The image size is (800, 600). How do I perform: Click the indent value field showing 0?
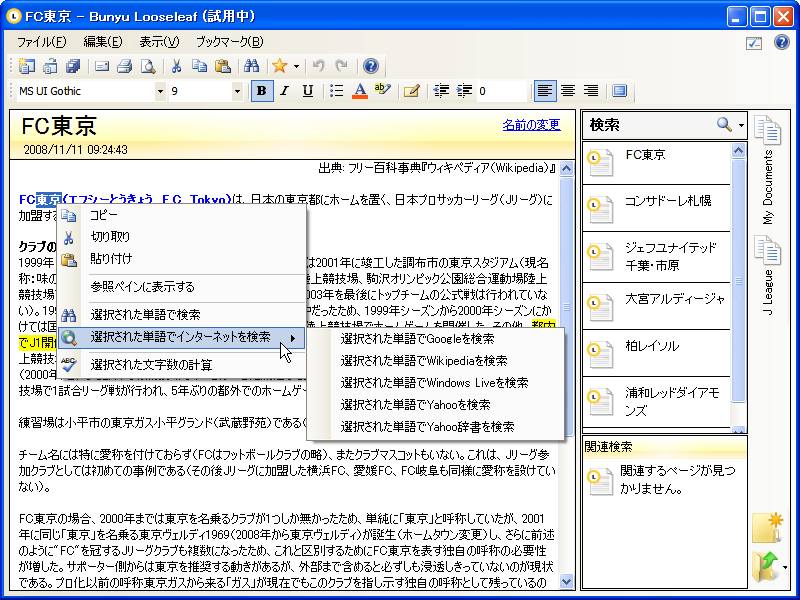pos(501,91)
